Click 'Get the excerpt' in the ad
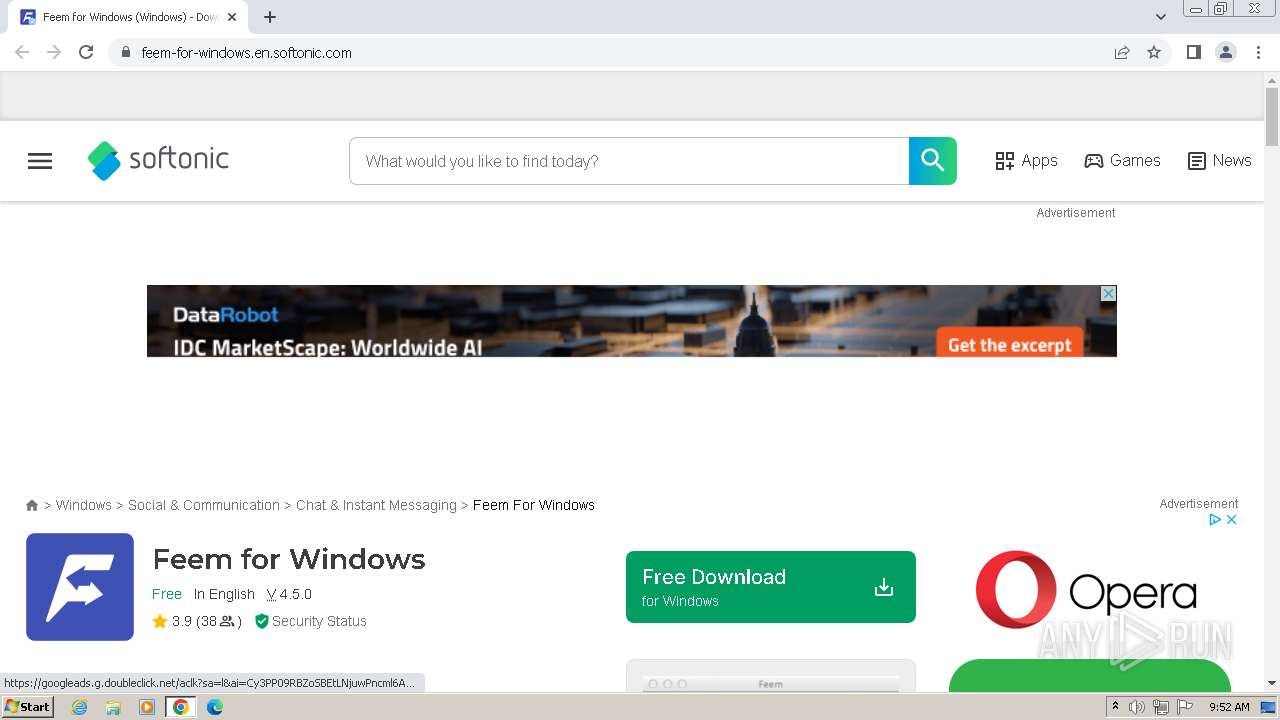Image resolution: width=1280 pixels, height=720 pixels. coord(1009,344)
